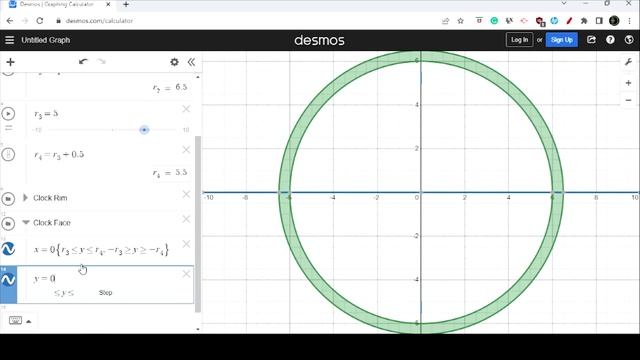
Task: Open a new browser tab
Action: 126,4
